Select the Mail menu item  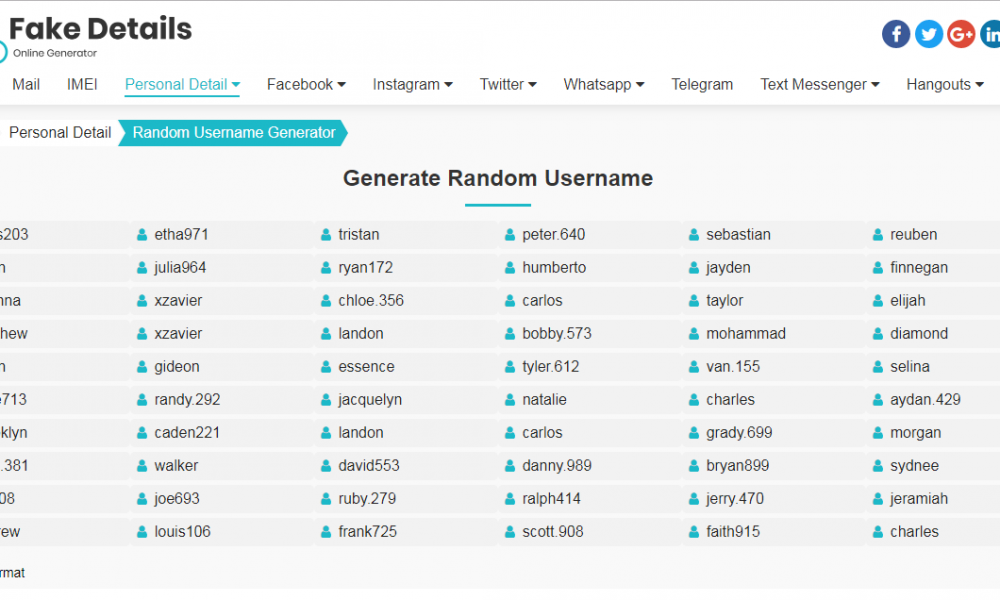click(x=25, y=85)
